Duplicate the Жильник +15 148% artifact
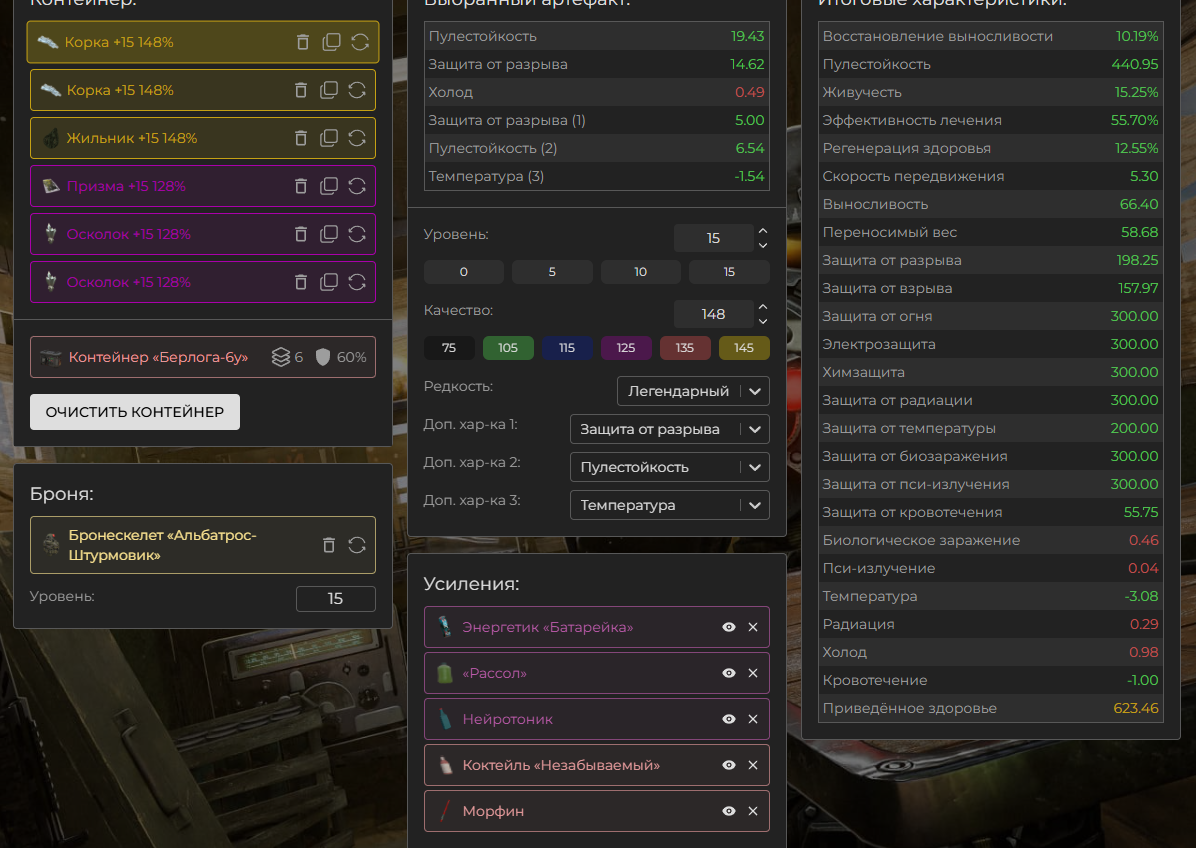The width and height of the screenshot is (1196, 848). (329, 138)
